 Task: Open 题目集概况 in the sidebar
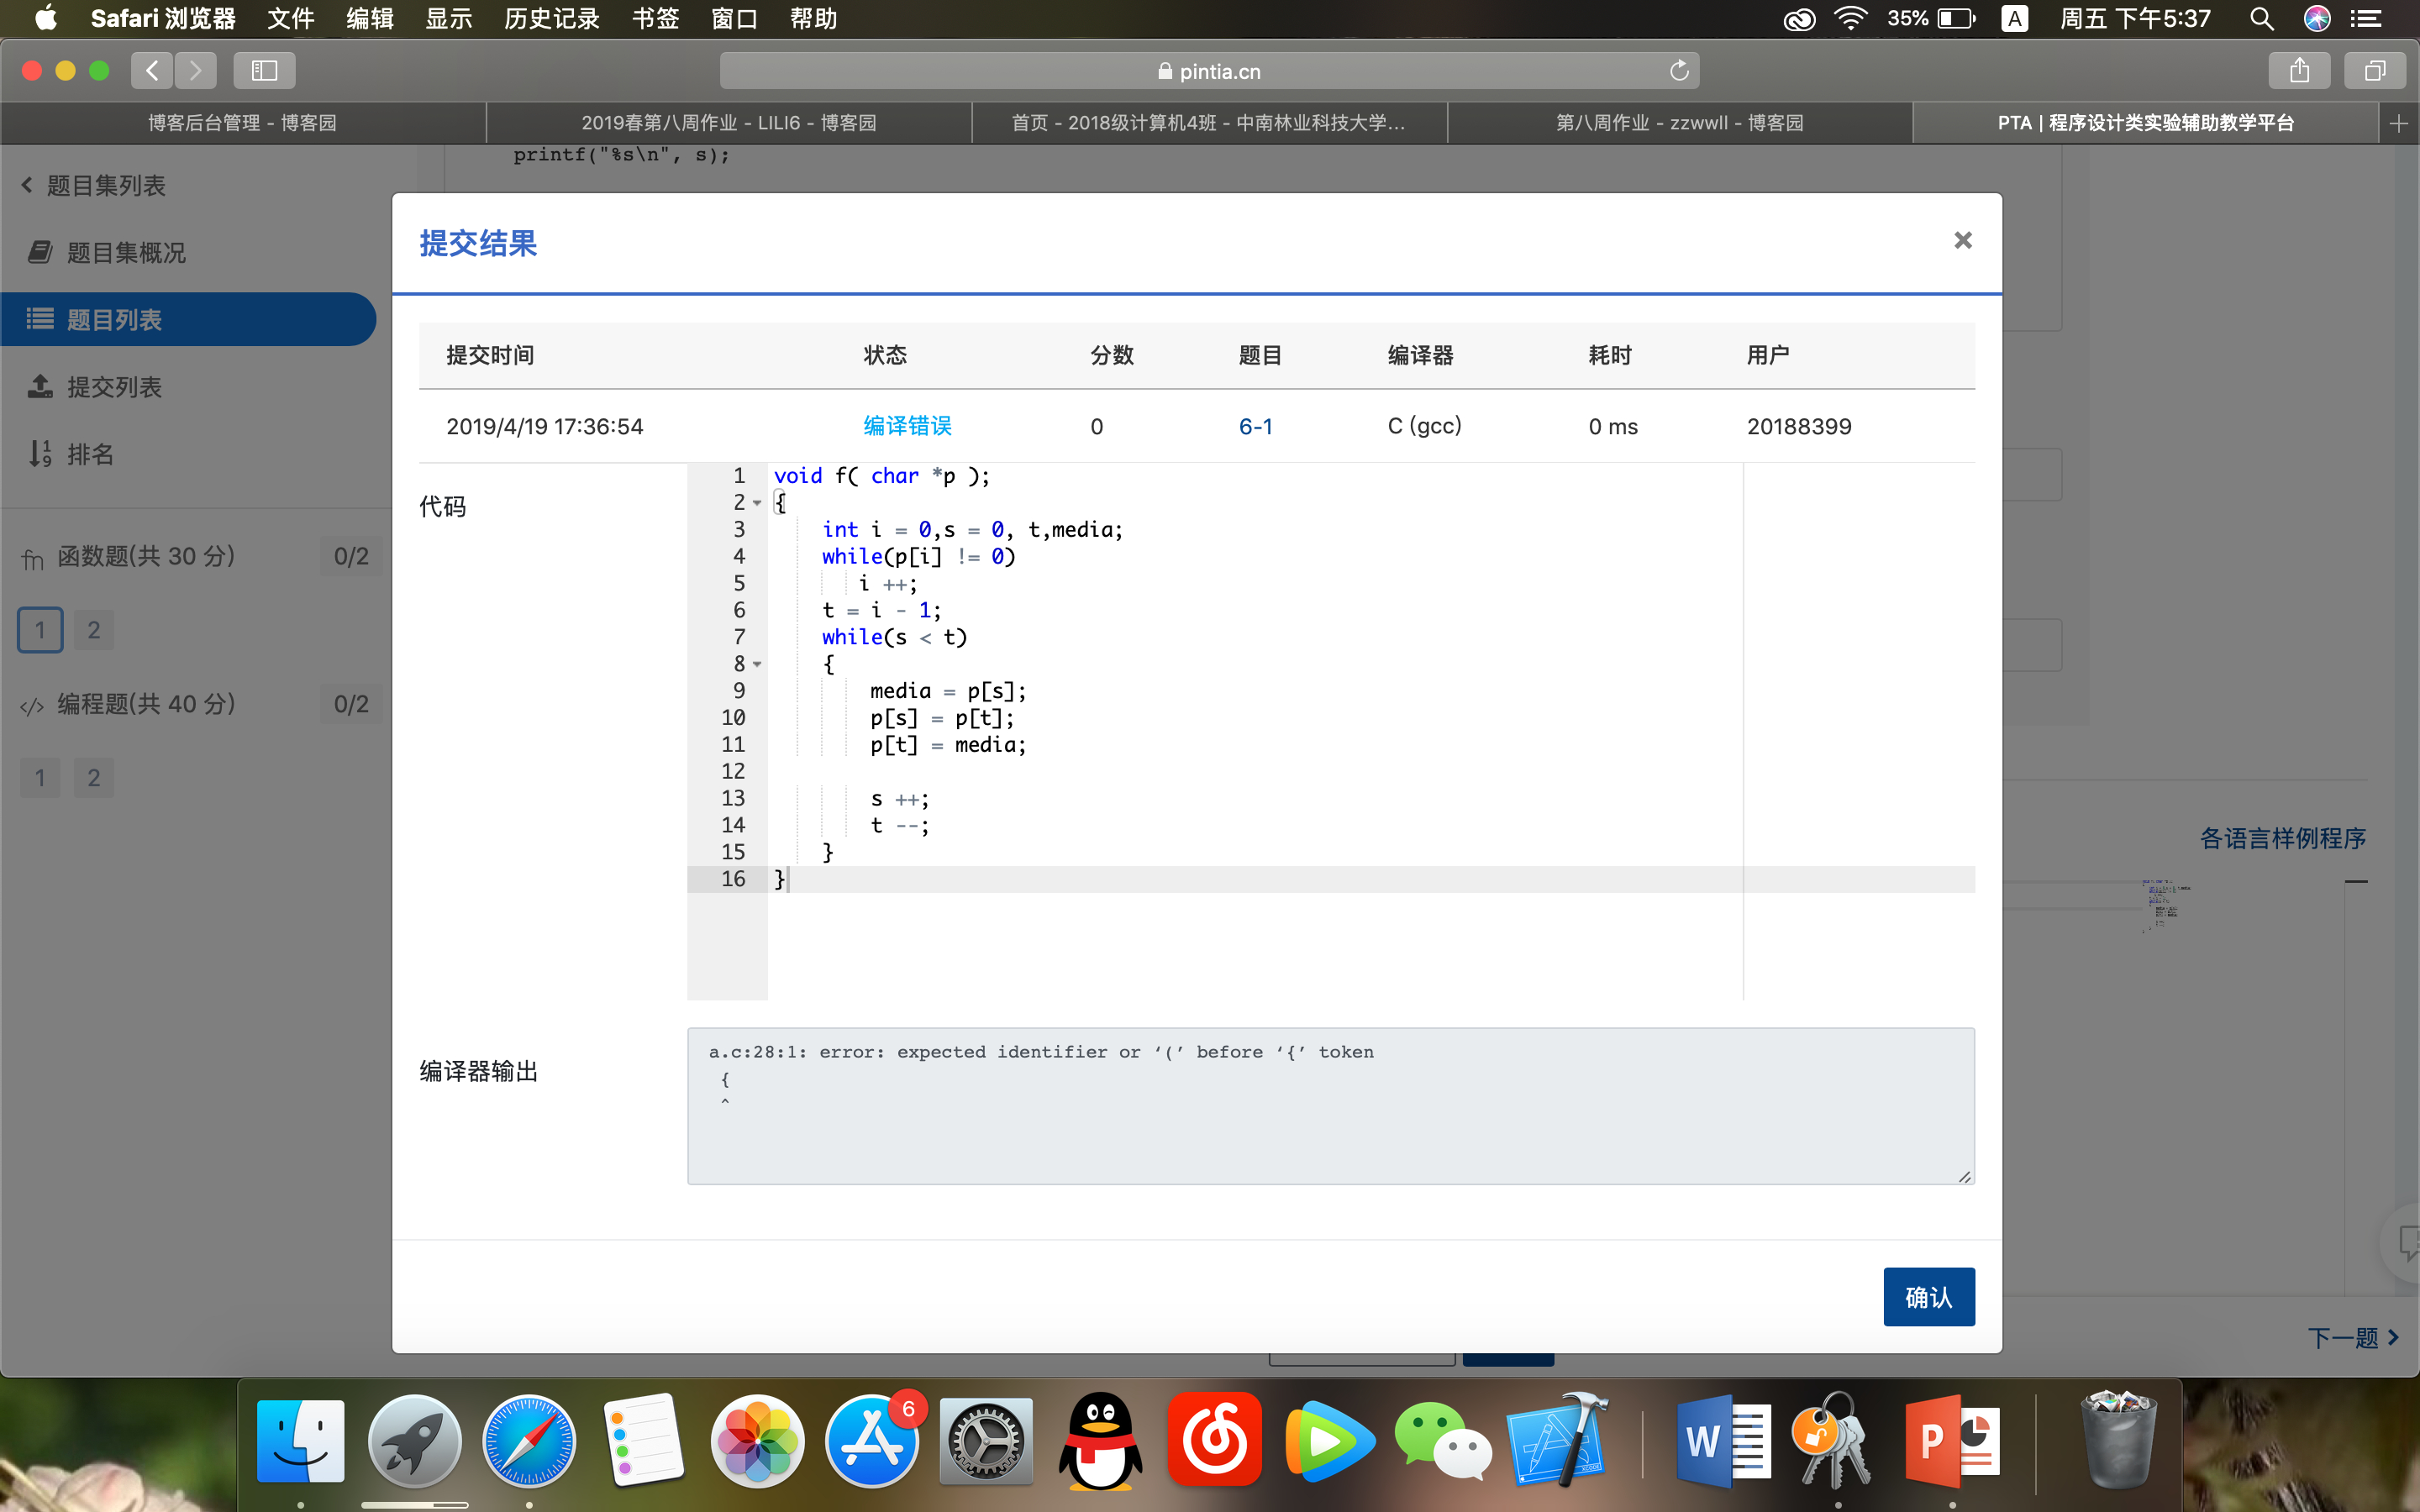coord(108,252)
